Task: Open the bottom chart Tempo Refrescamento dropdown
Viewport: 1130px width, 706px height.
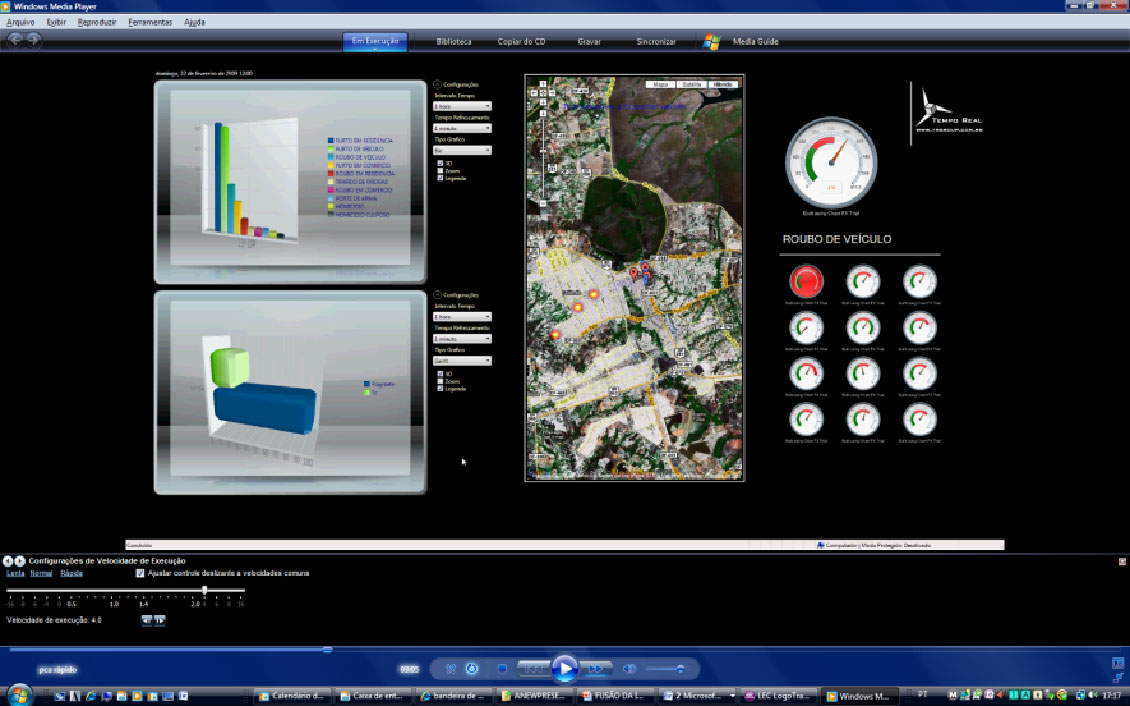Action: pos(462,339)
